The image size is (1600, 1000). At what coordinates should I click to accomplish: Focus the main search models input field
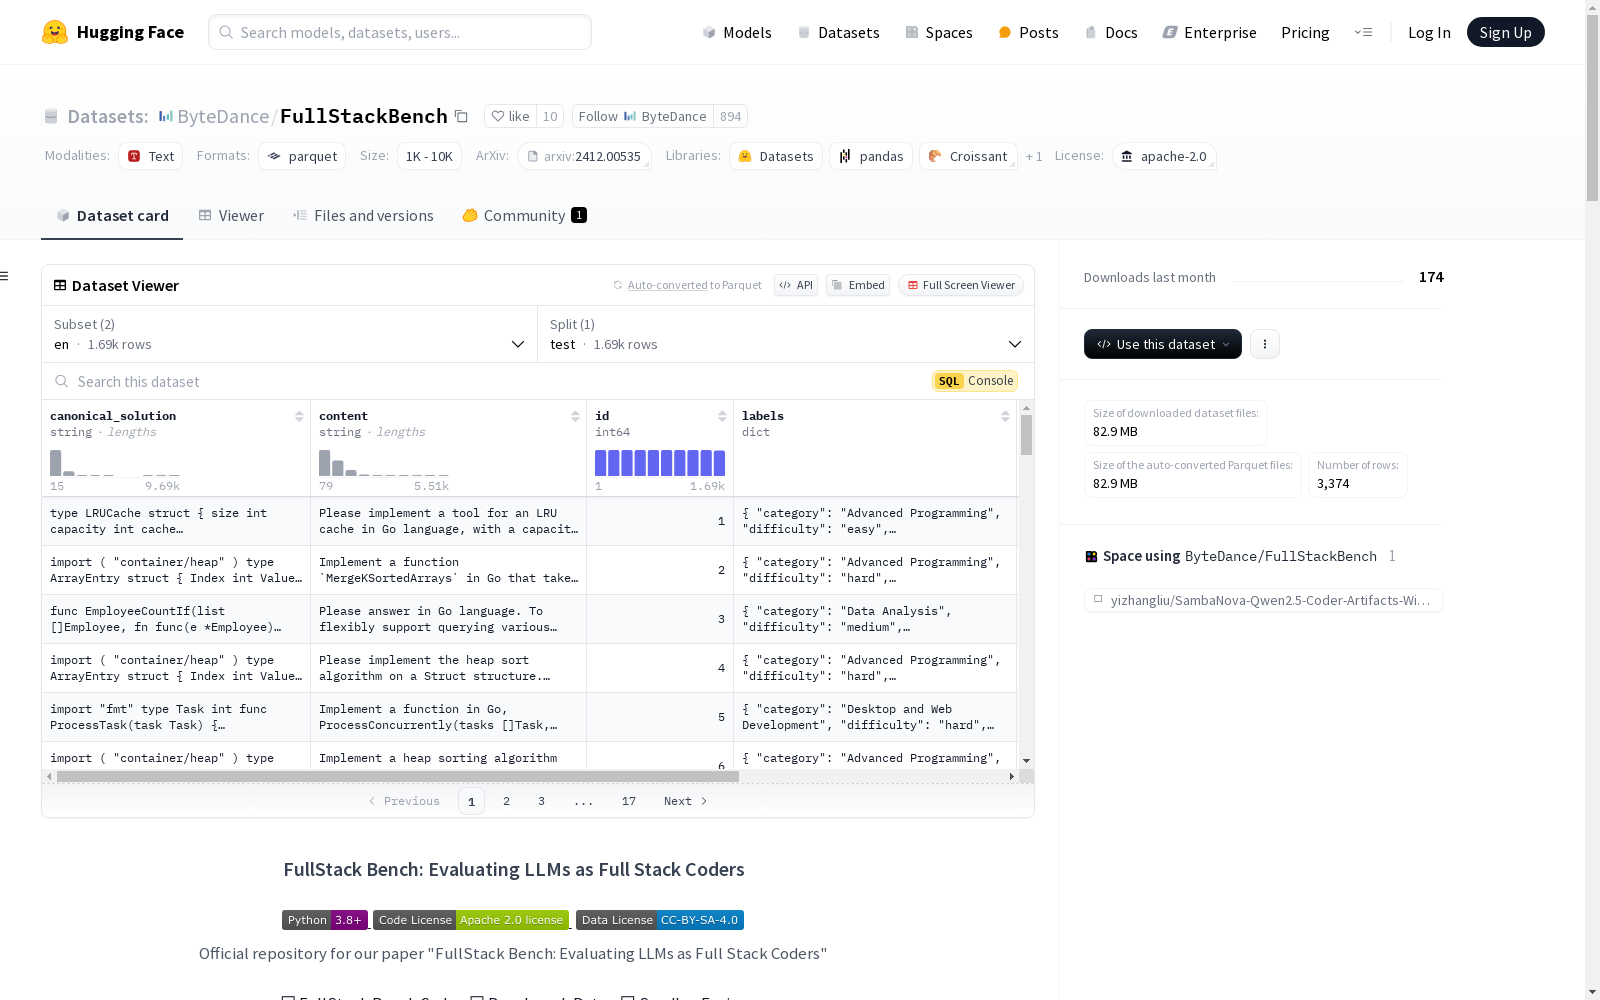(x=400, y=32)
